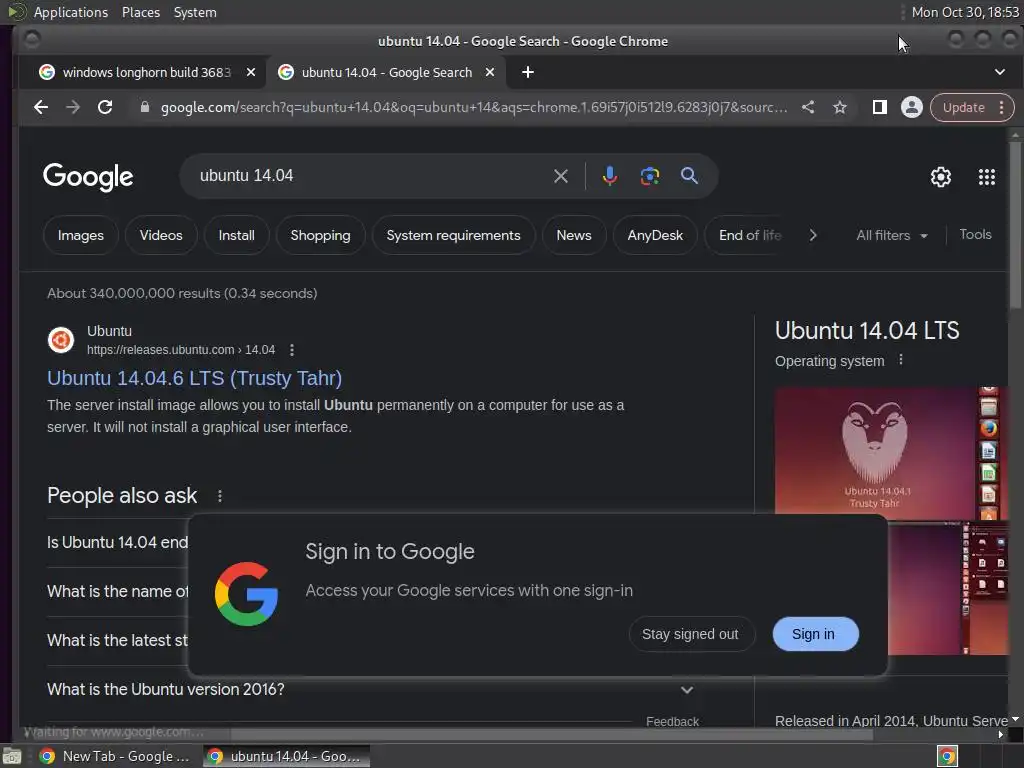Go back to the previous page

click(40, 107)
